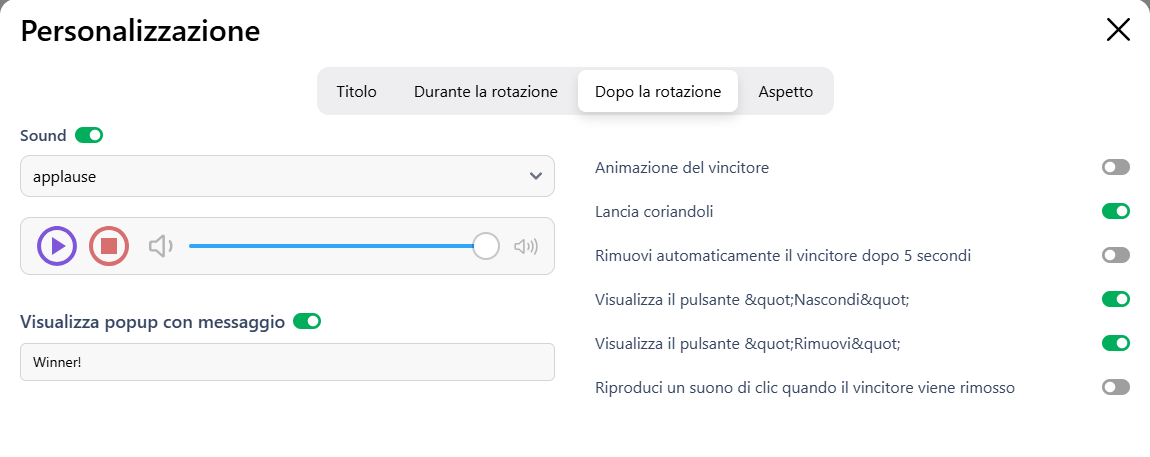This screenshot has height=457, width=1150.
Task: Select the Aspetto tab
Action: click(785, 91)
